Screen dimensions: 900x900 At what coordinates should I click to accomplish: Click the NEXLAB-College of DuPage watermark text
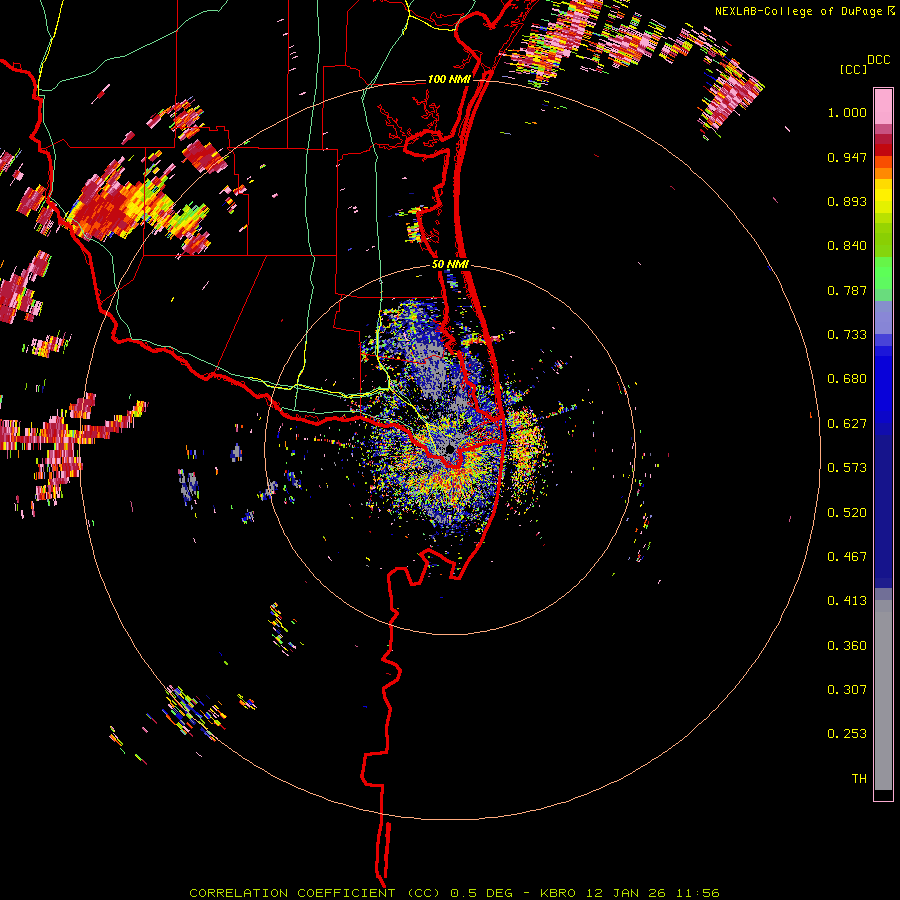tap(798, 11)
